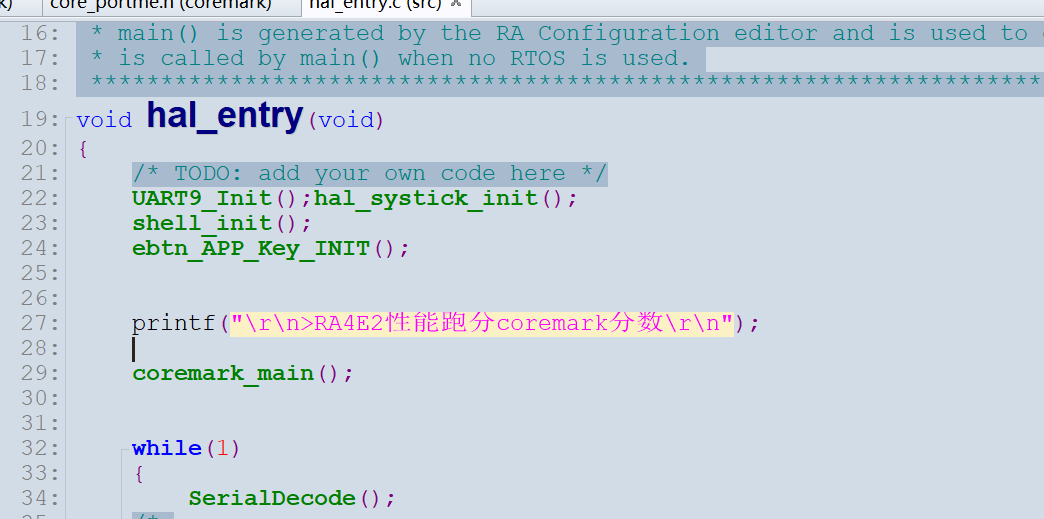Click line number 17
The image size is (1044, 519).
39,59
